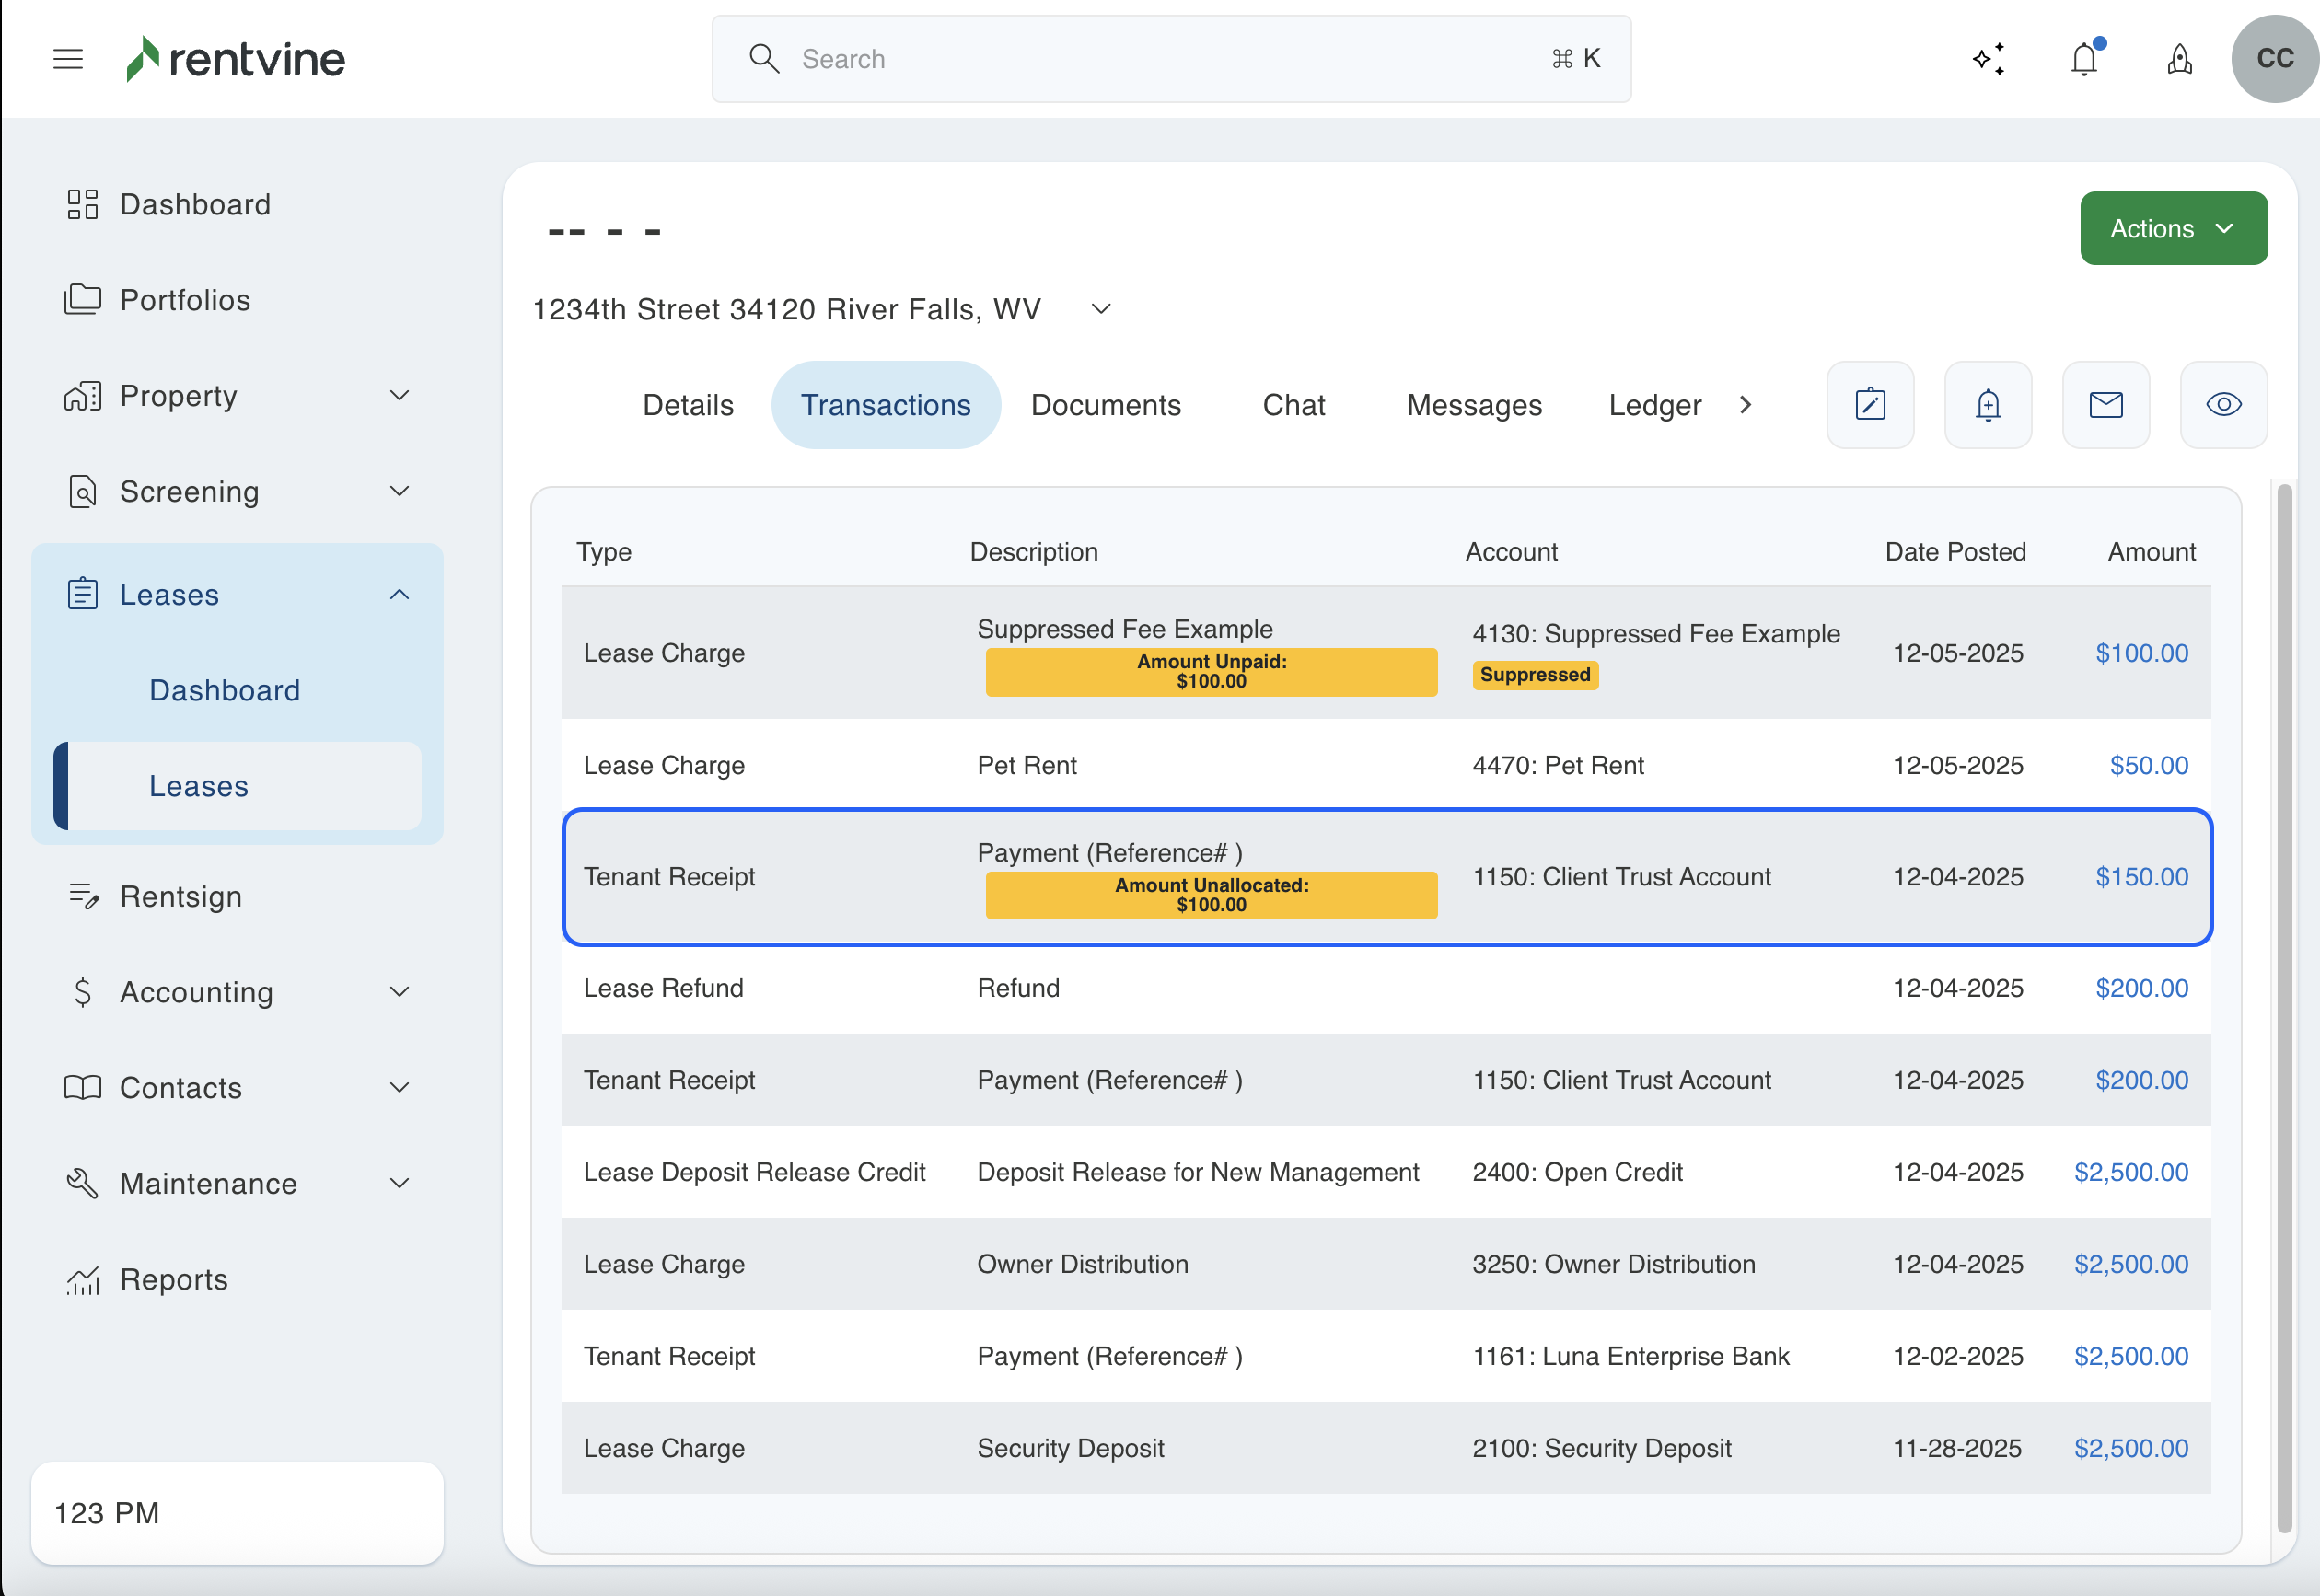2320x1596 pixels.
Task: Open the CC user avatar
Action: coord(2274,59)
